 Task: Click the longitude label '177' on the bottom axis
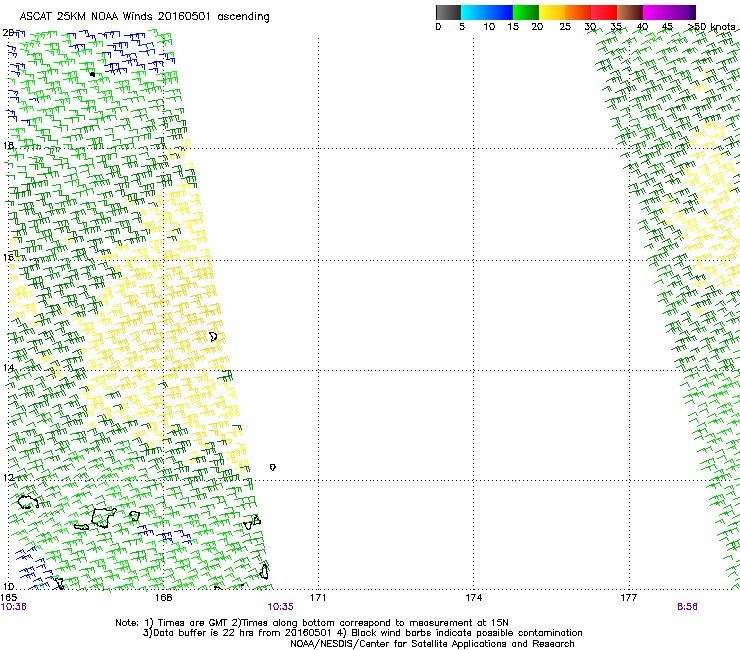click(628, 598)
